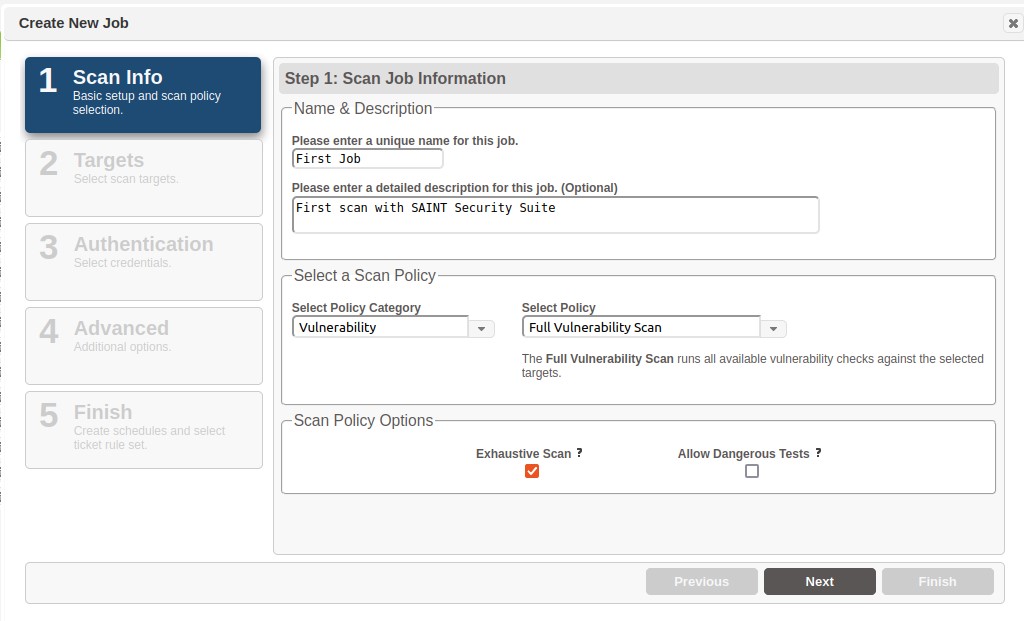Image resolution: width=1024 pixels, height=621 pixels.
Task: Click the unique job name input field
Action: [x=367, y=159]
